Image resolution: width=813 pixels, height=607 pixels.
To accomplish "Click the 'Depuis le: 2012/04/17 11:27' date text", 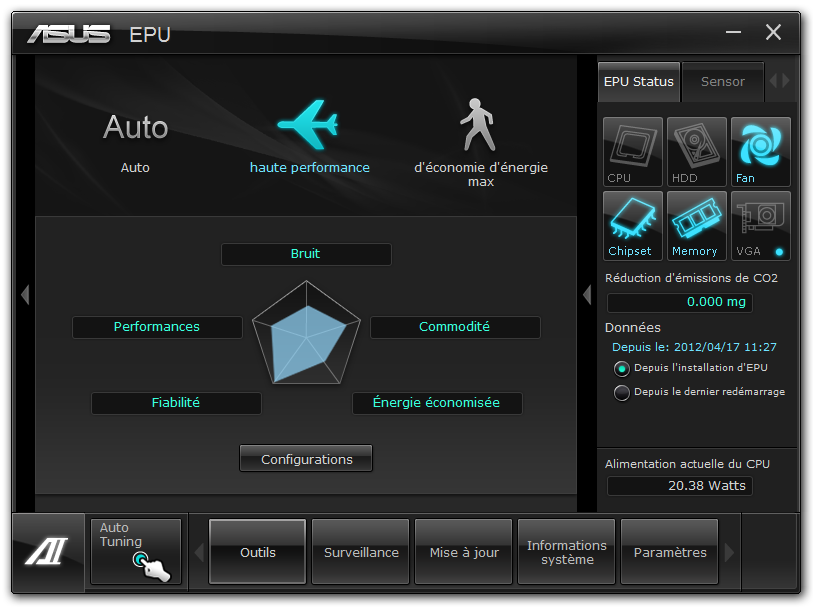I will coord(694,347).
